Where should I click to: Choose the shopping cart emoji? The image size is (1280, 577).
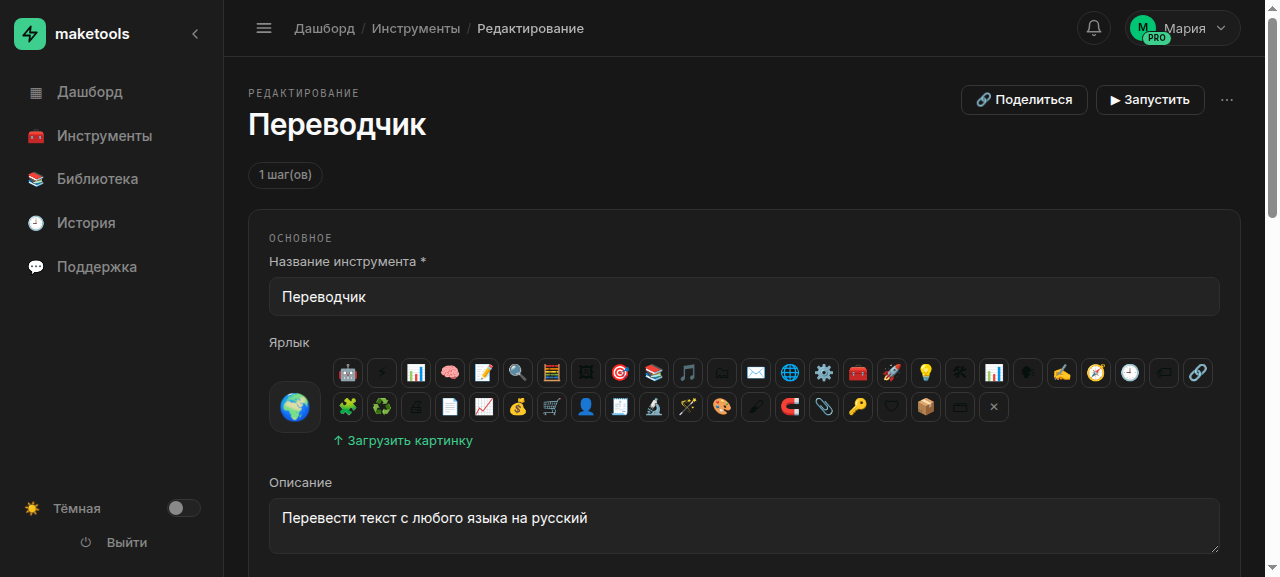pos(552,407)
